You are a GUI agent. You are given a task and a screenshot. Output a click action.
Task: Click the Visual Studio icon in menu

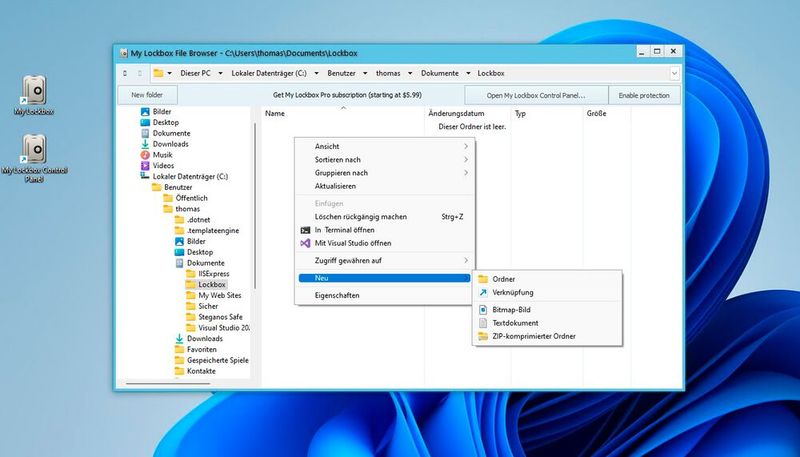click(x=306, y=243)
